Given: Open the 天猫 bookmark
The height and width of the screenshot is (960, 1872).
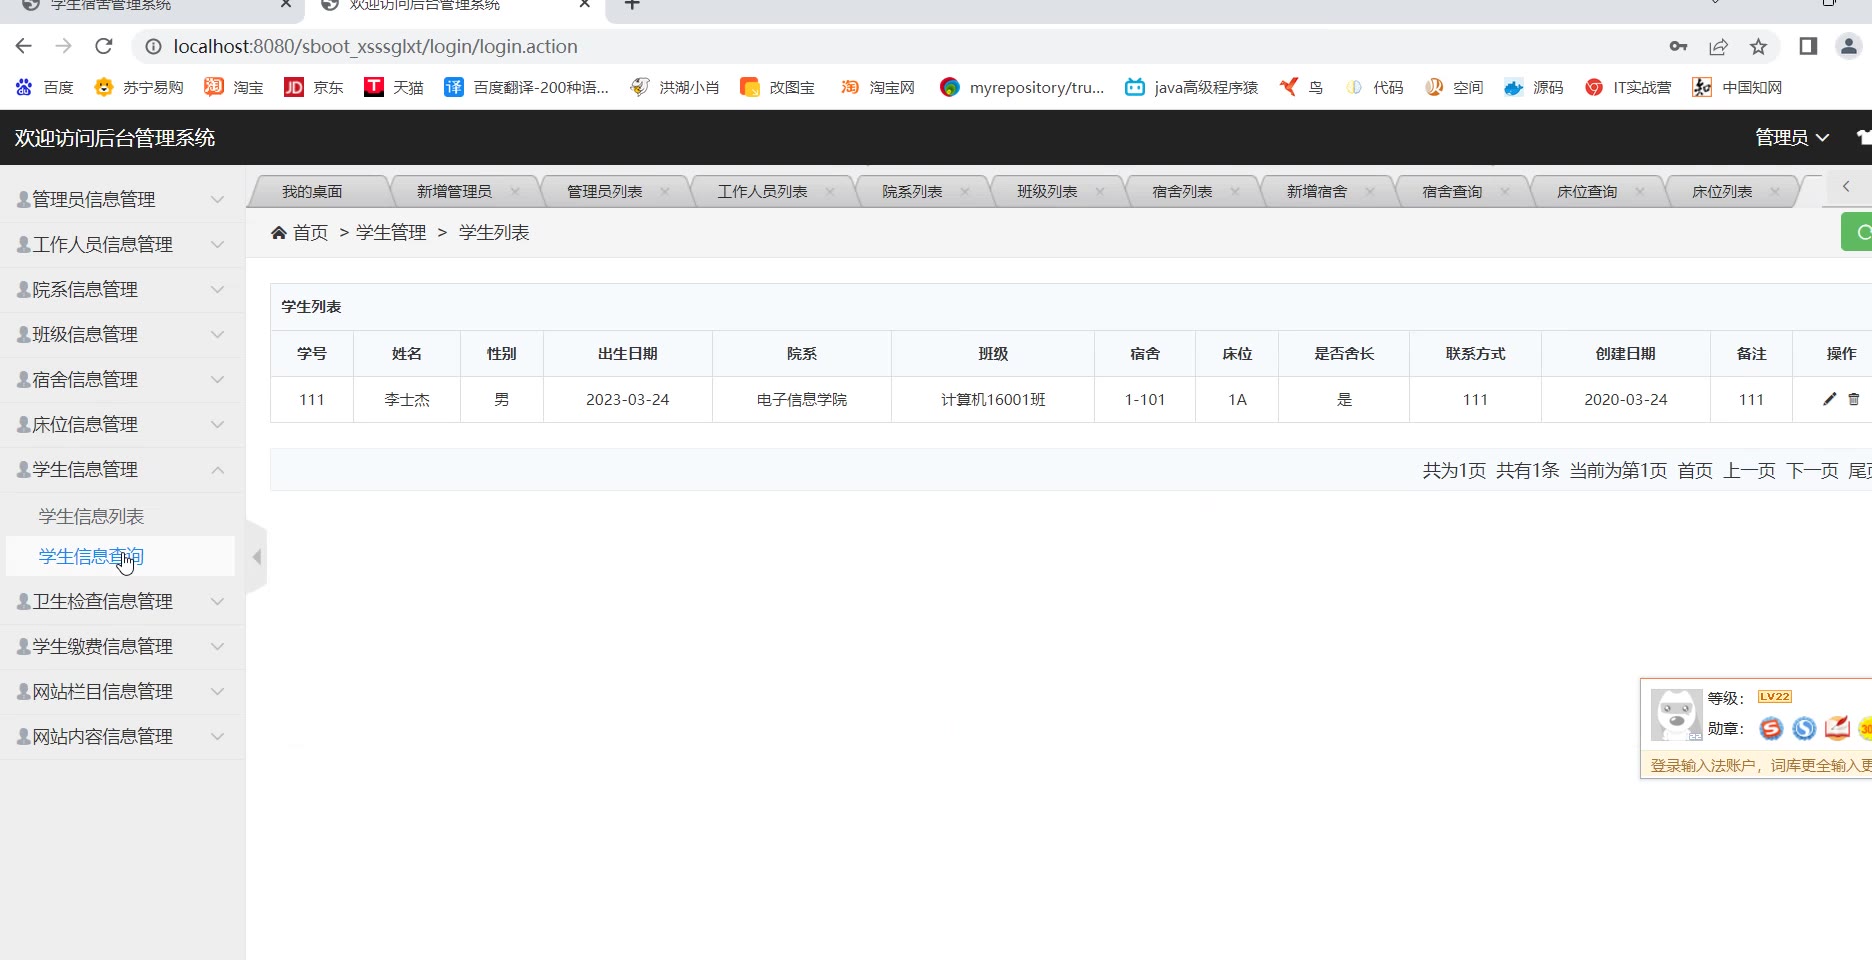Looking at the screenshot, I should (394, 87).
